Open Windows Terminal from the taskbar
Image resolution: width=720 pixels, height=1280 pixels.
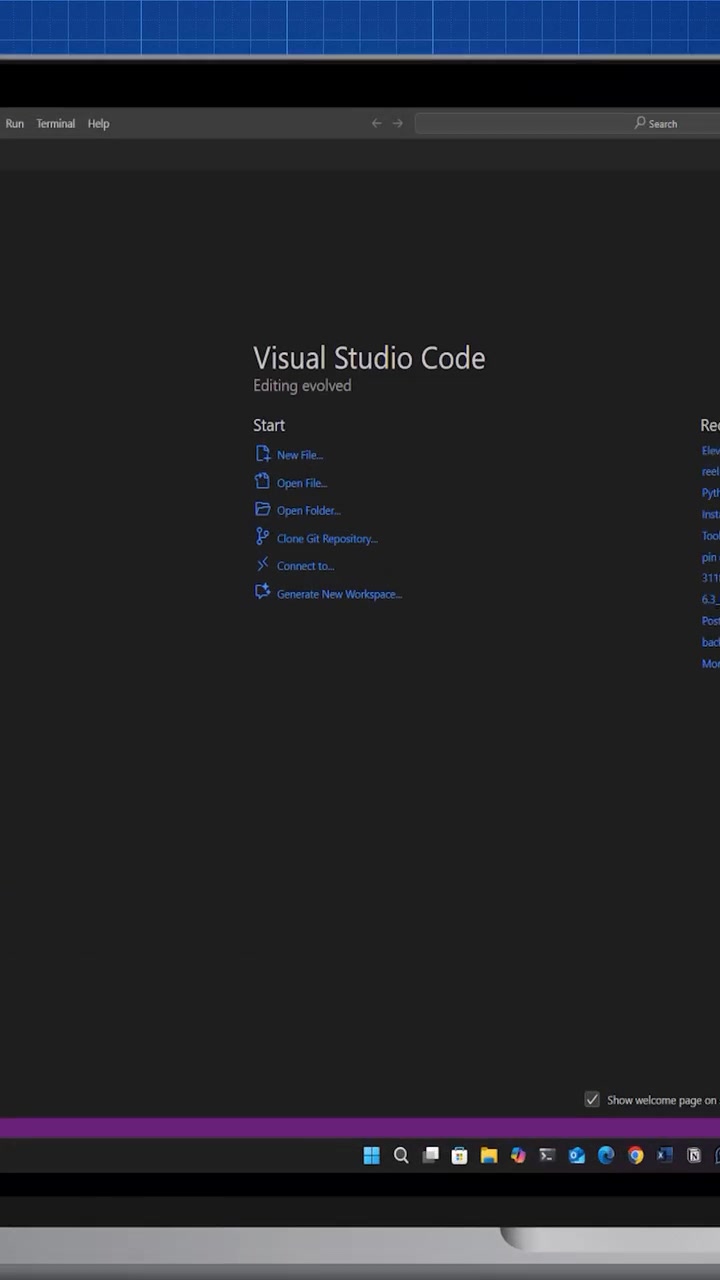click(x=547, y=1155)
